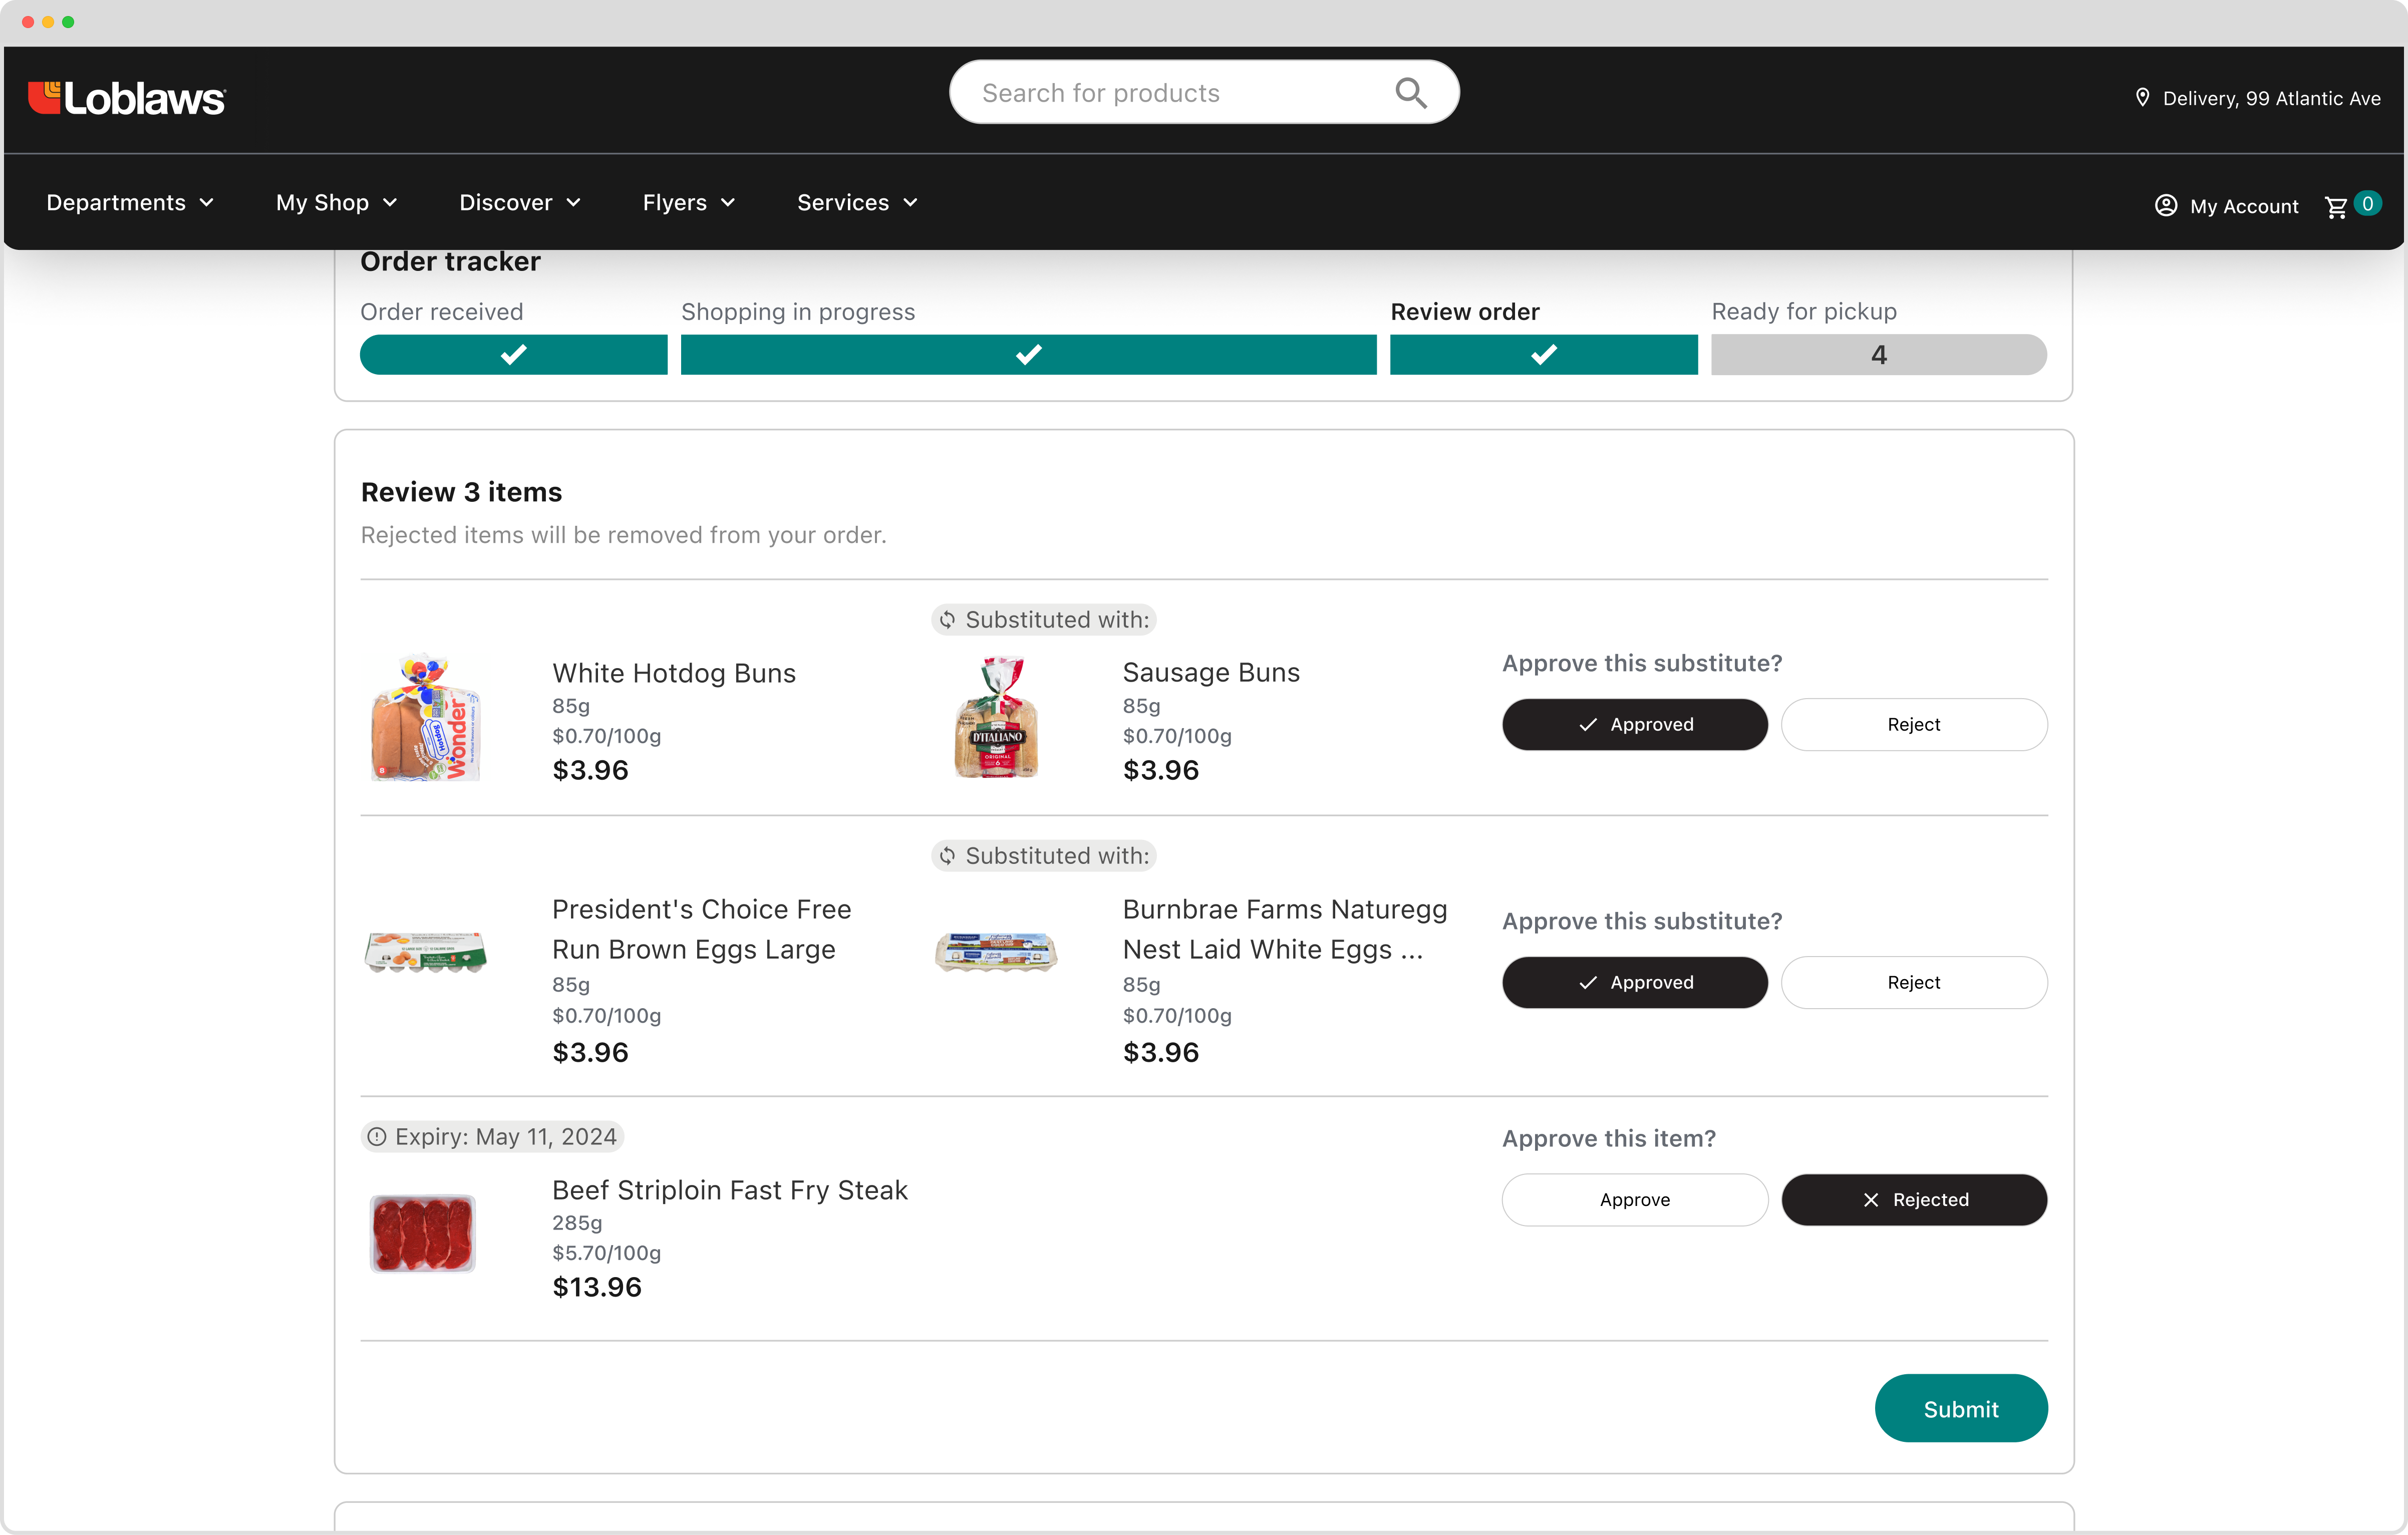Screen dimensions: 2408x1535
Task: Open the Services menu
Action: click(857, 202)
